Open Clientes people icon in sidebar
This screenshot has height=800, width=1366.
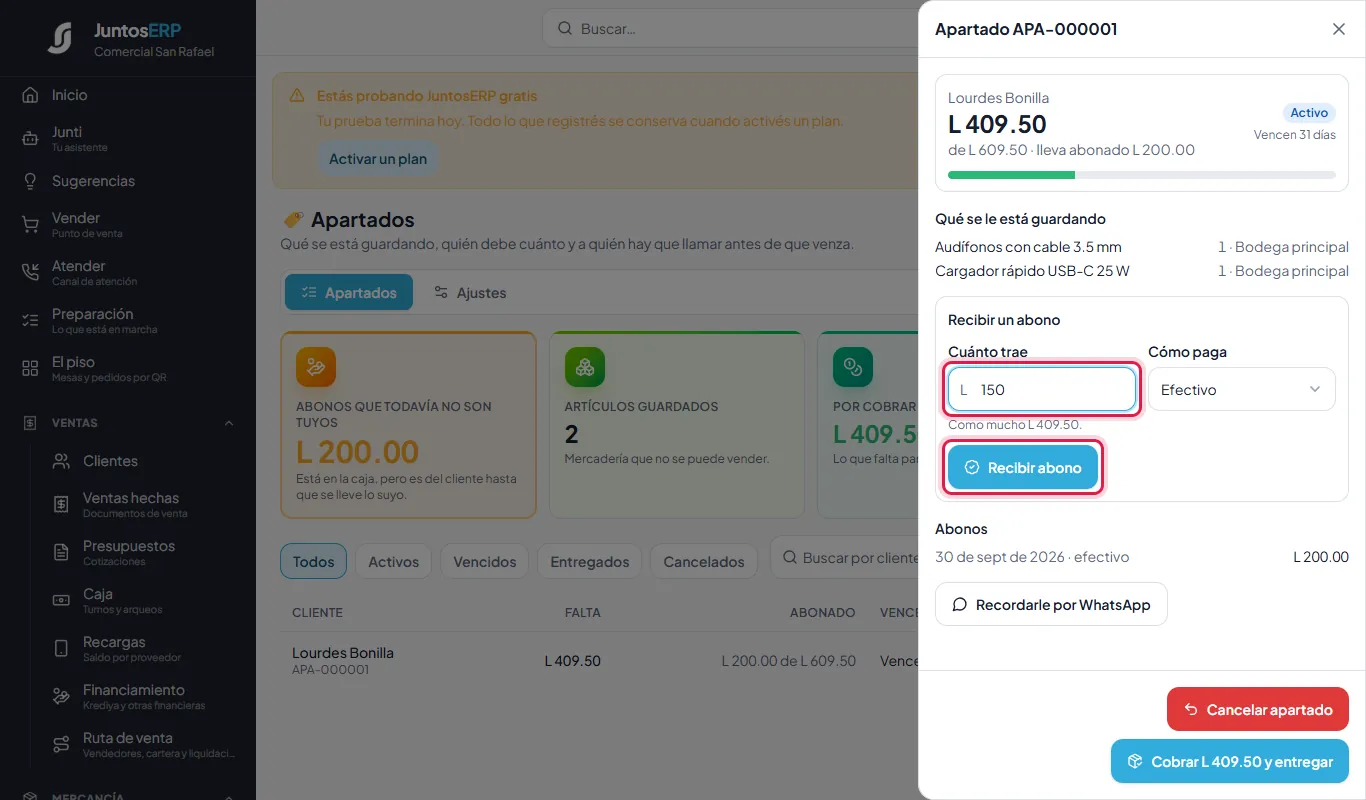click(x=61, y=461)
